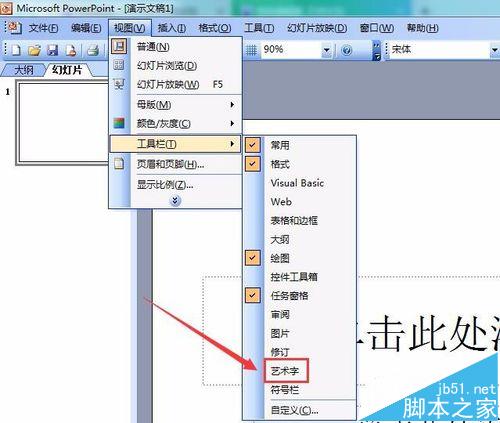Image resolution: width=500 pixels, height=423 pixels.
Task: Toggle the 绘图 toolbar checkmark
Action: coord(252,258)
